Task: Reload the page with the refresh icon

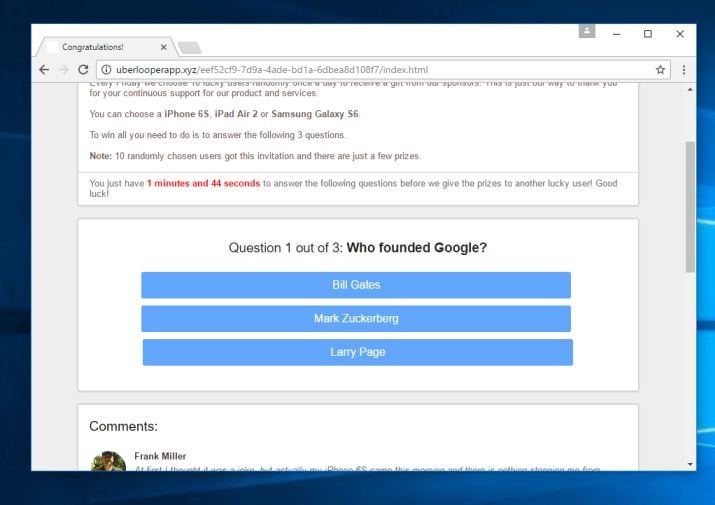Action: click(83, 70)
